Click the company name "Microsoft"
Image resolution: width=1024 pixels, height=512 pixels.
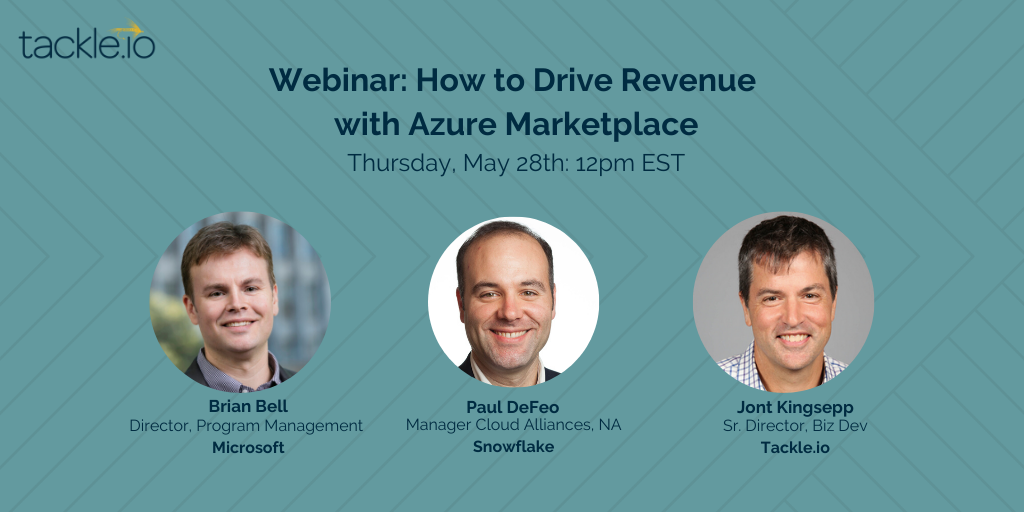click(248, 447)
